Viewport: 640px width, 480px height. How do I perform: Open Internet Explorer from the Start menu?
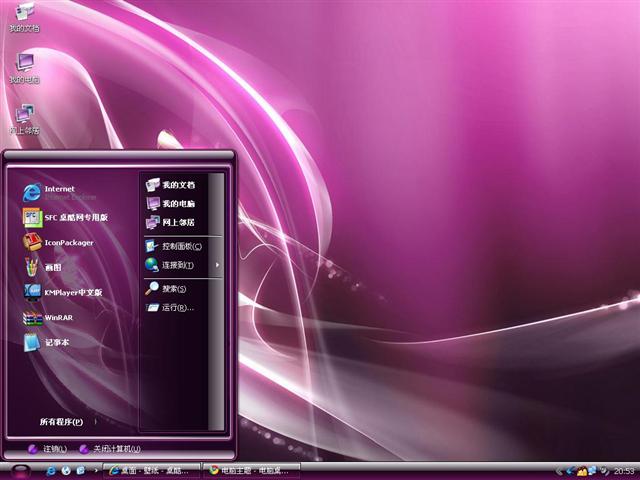pos(58,192)
